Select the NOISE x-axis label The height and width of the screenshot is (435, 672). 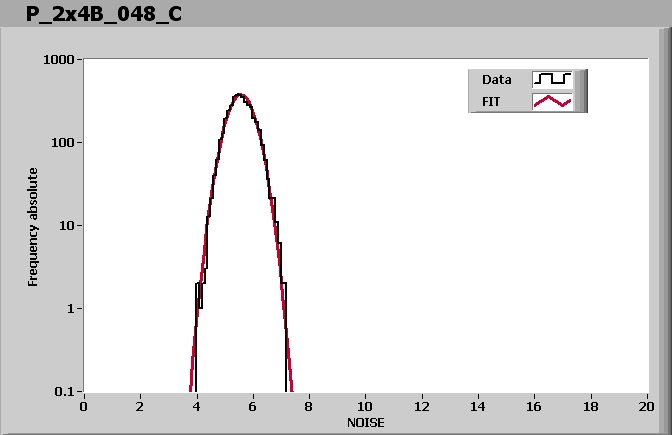click(365, 422)
